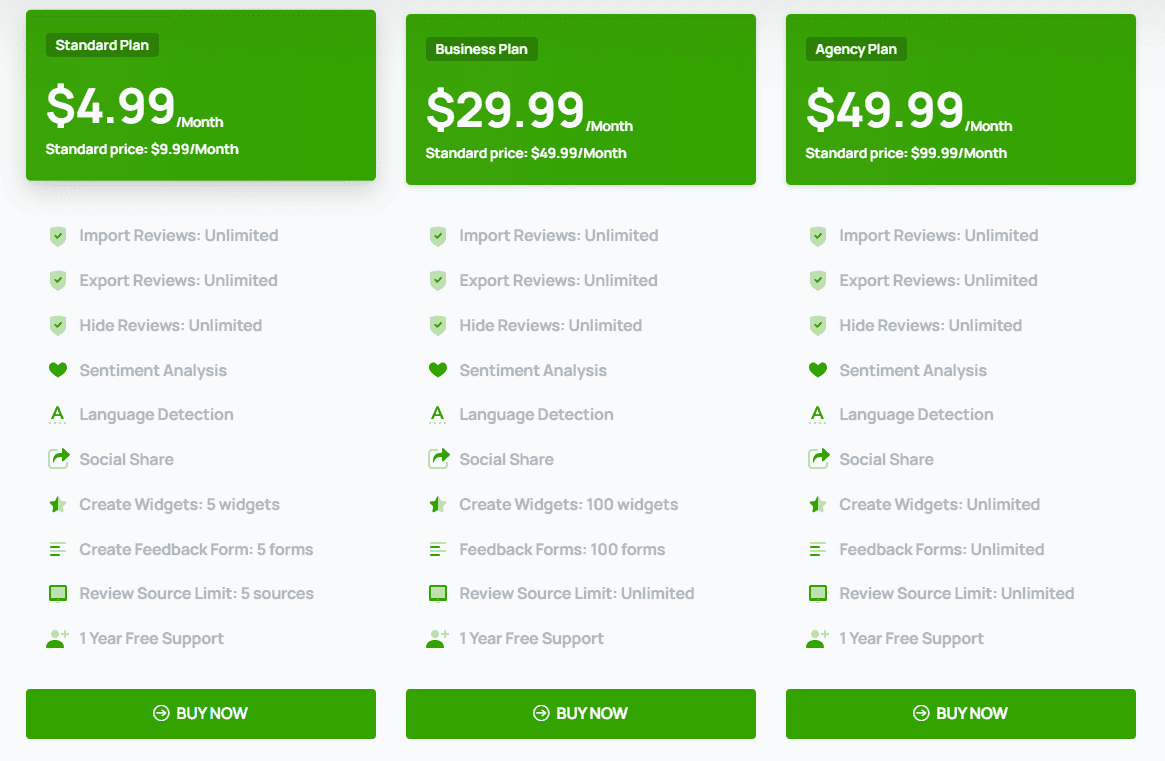Click the Create Widgets star icon under Standard Plan
1165x761 pixels.
[x=58, y=503]
